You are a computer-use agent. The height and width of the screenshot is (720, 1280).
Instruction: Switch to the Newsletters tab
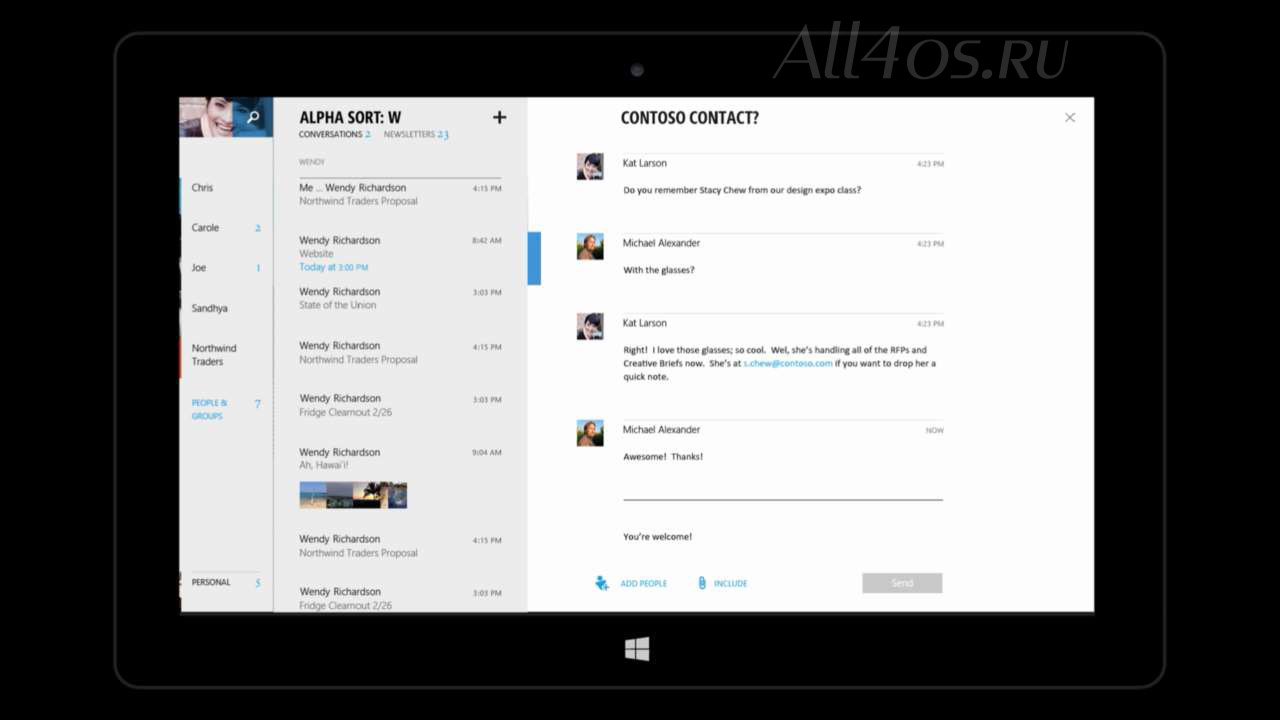click(x=416, y=134)
